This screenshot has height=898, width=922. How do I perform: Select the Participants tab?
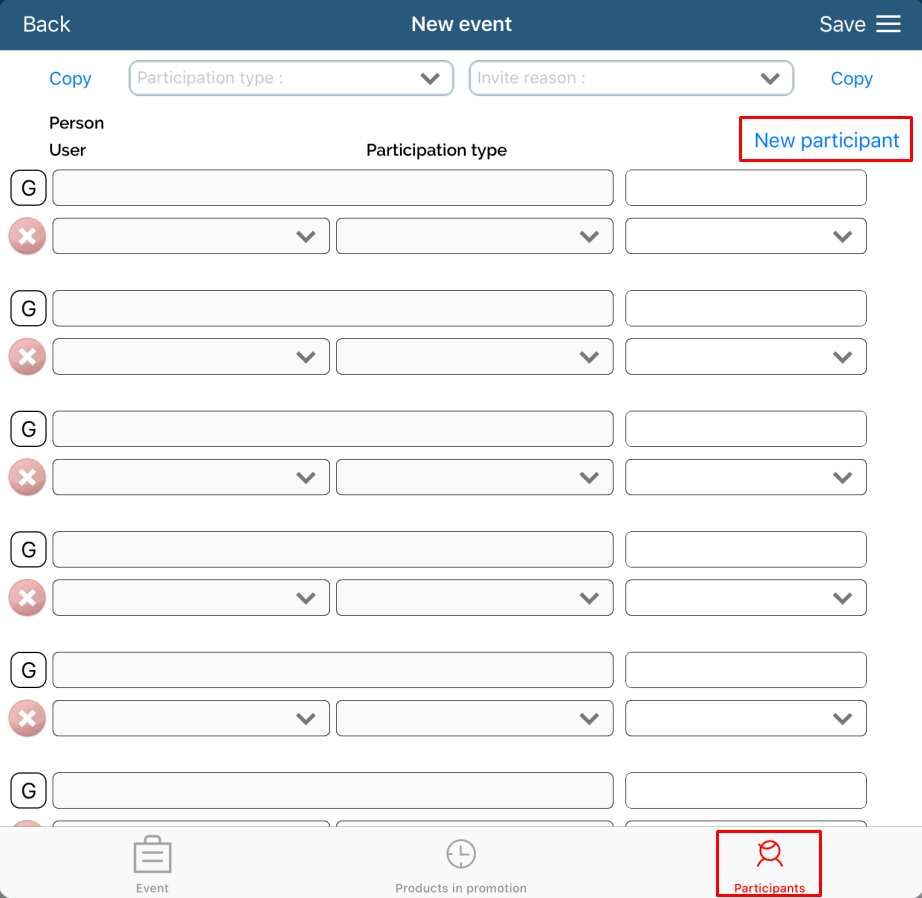(x=769, y=864)
